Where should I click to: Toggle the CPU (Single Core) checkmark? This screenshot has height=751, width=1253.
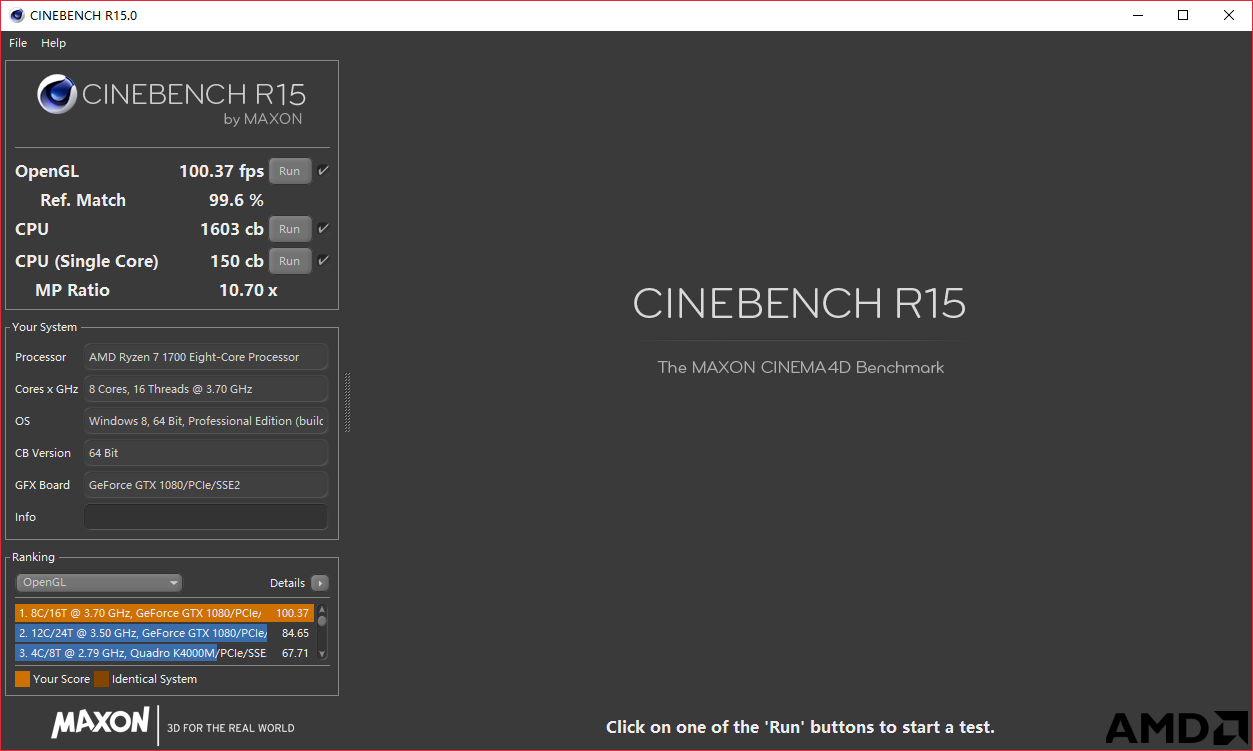coord(323,261)
